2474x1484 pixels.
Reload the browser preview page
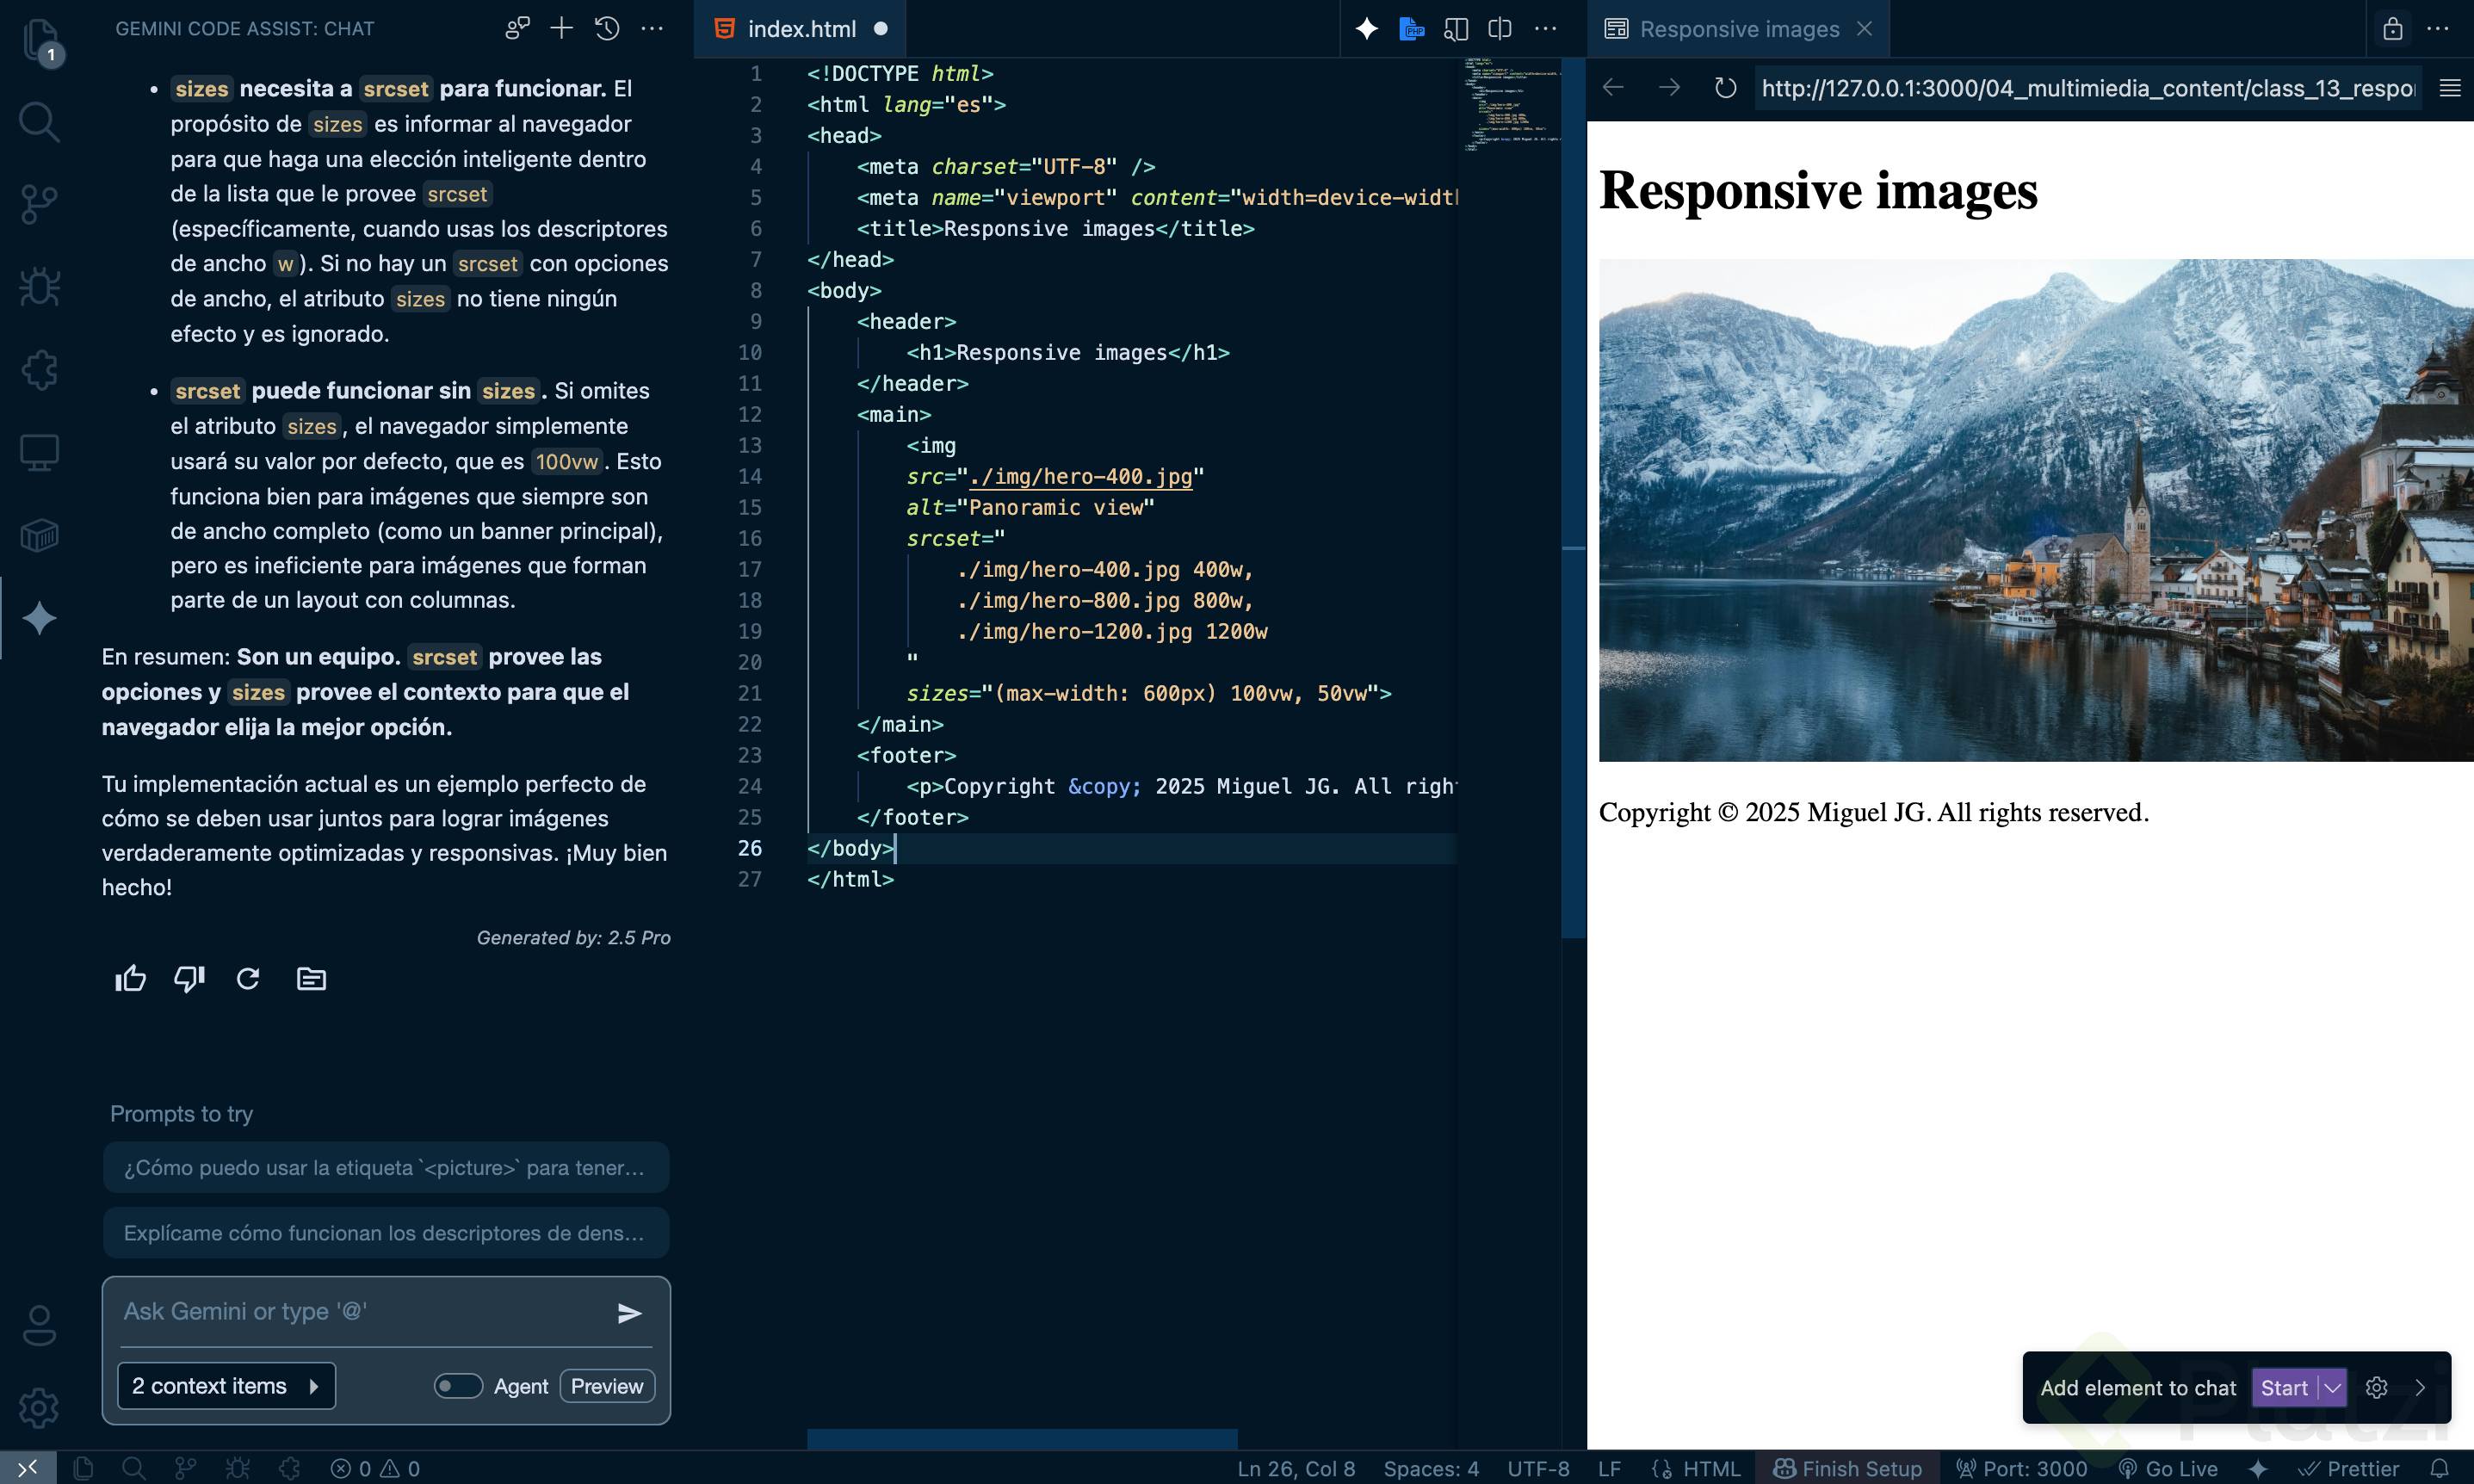(x=1725, y=88)
